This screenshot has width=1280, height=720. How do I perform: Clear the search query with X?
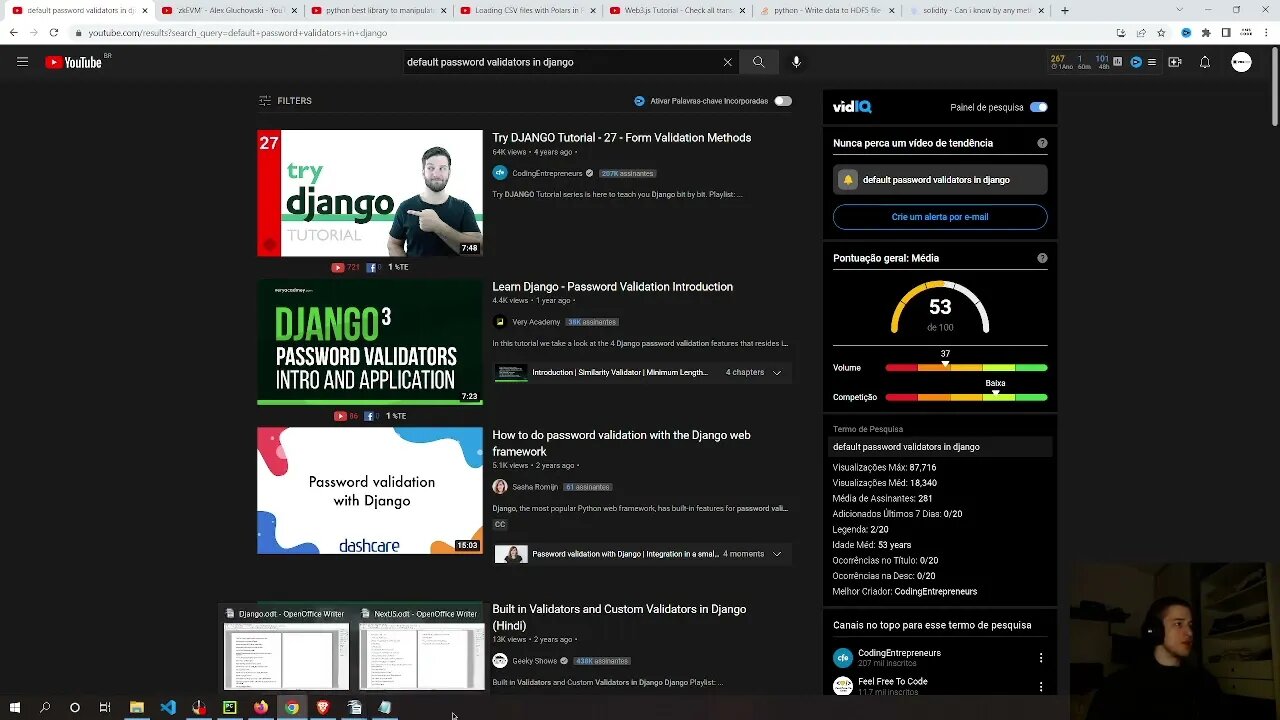point(727,62)
